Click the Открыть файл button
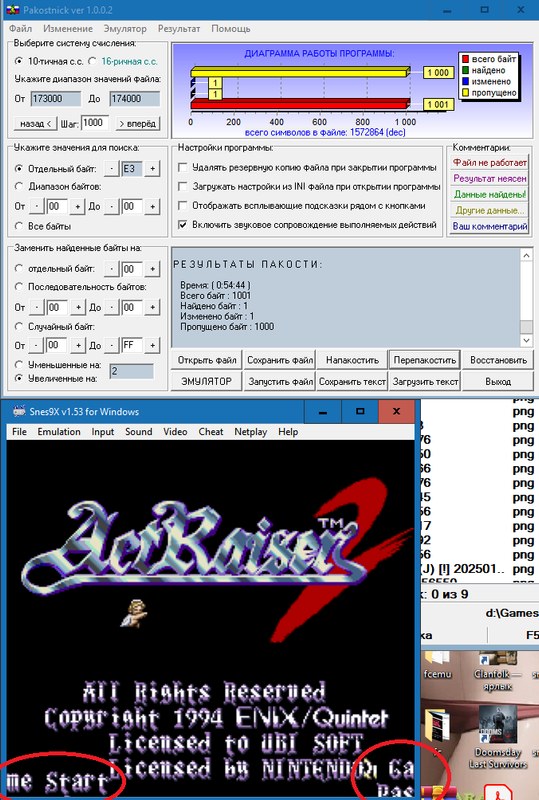This screenshot has height=800, width=539. pos(207,360)
